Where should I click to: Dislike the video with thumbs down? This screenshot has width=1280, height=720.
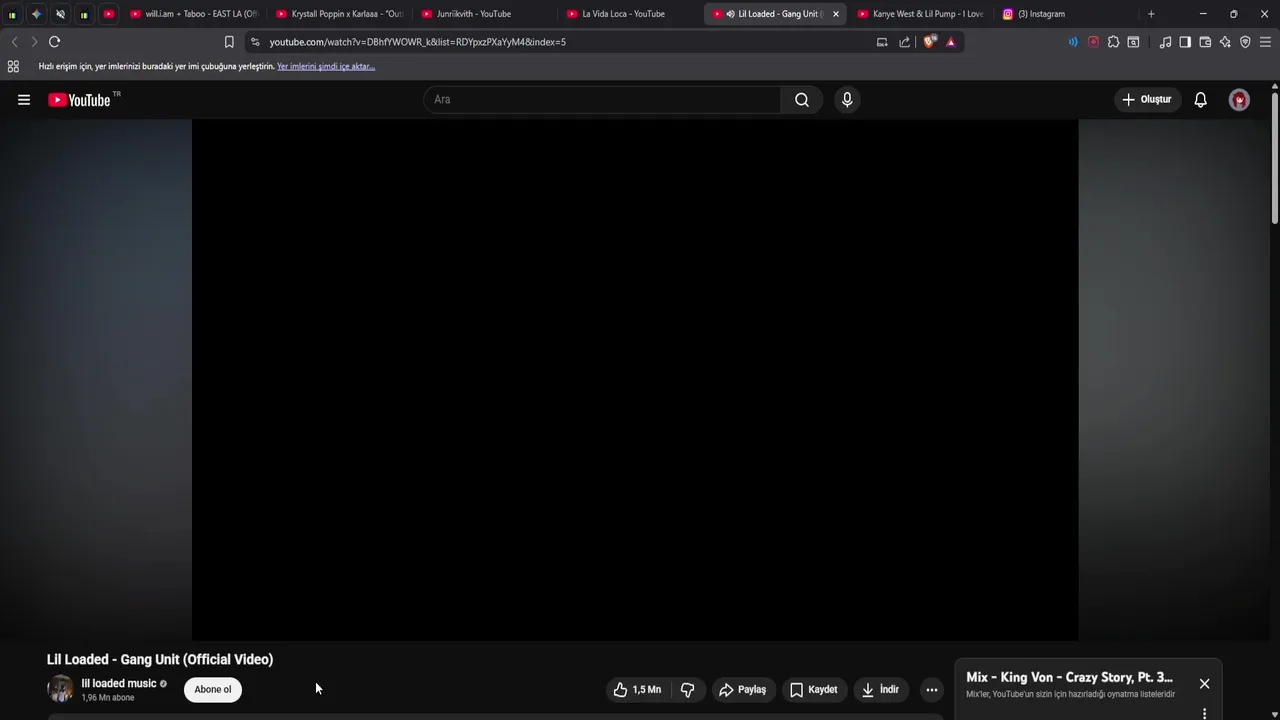pyautogui.click(x=688, y=689)
